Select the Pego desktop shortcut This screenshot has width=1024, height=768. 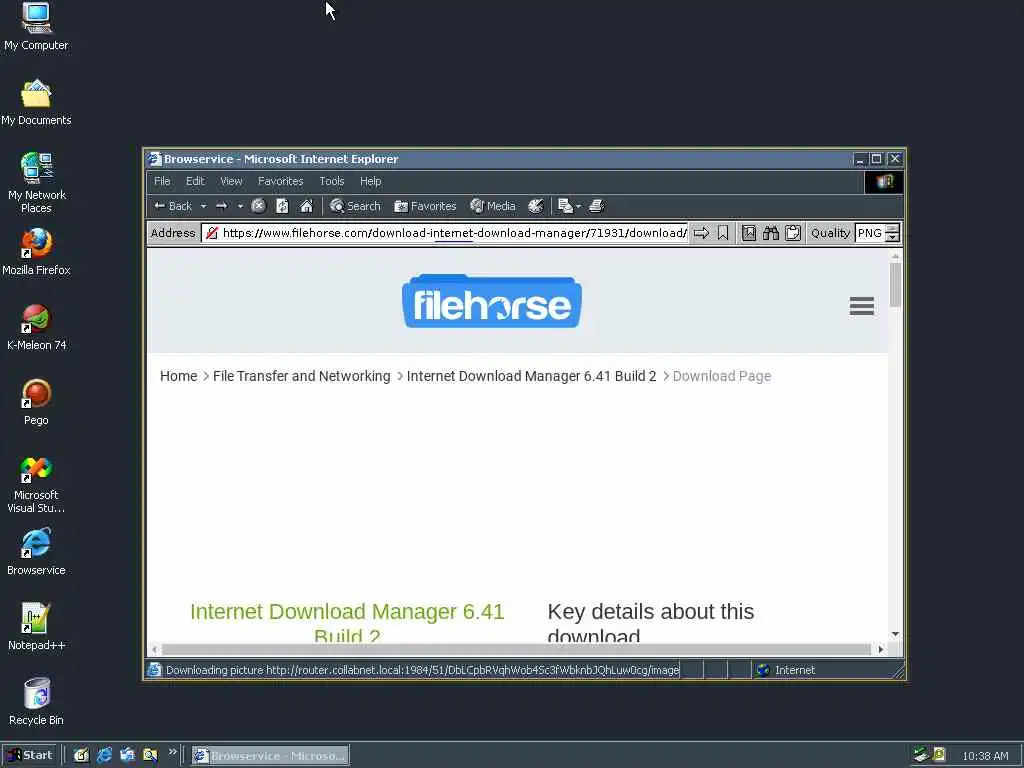pyautogui.click(x=36, y=403)
